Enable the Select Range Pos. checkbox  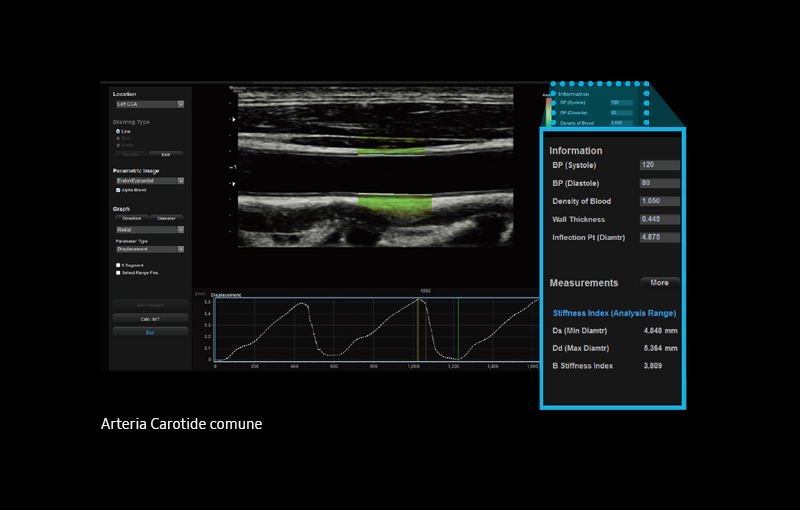(x=118, y=273)
